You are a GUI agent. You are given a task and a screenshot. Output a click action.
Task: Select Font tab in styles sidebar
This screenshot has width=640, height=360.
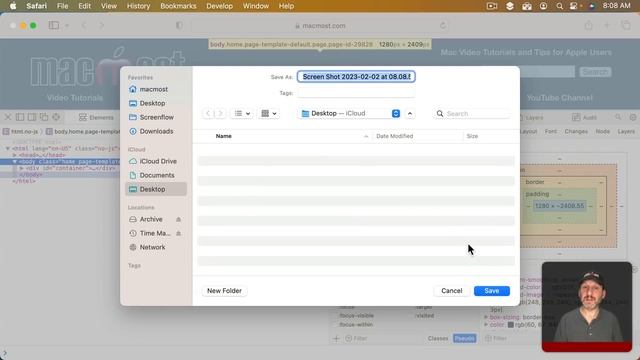pyautogui.click(x=550, y=131)
